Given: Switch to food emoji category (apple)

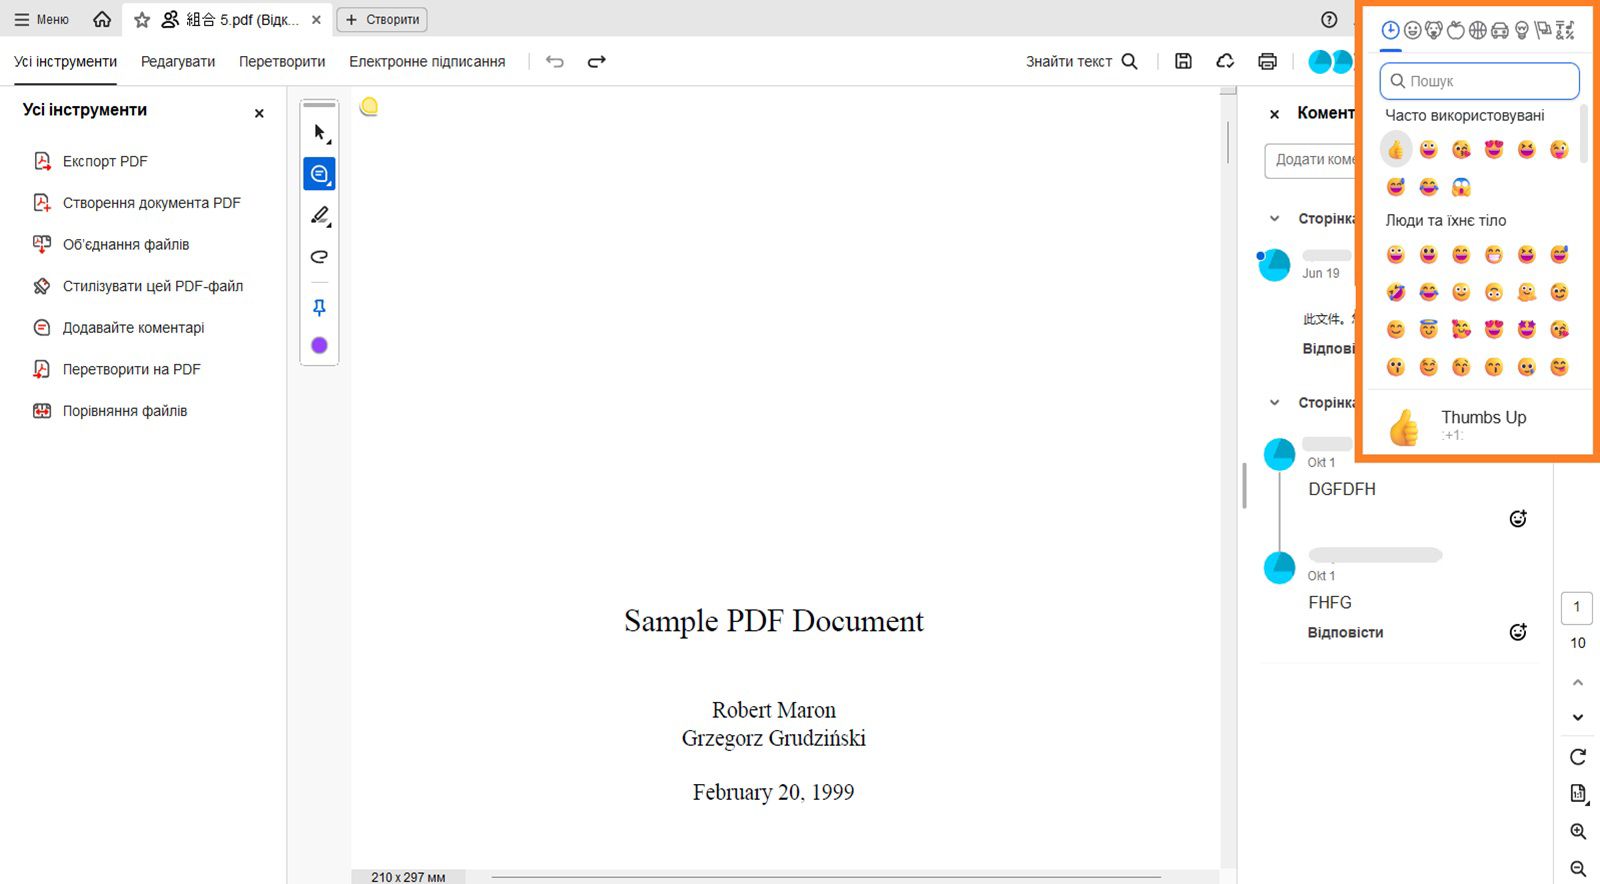Looking at the screenshot, I should [x=1456, y=30].
